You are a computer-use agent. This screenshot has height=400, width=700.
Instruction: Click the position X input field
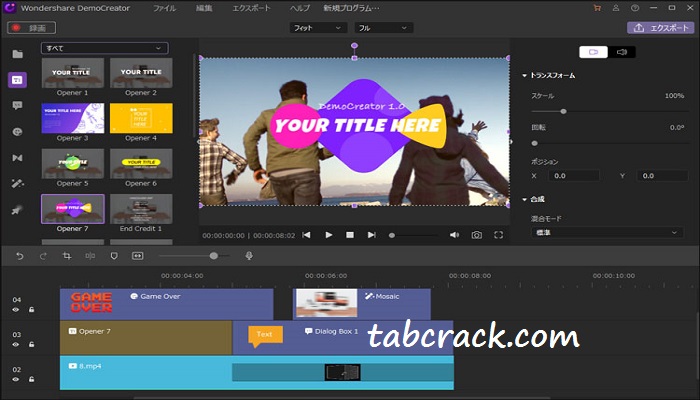click(x=574, y=176)
